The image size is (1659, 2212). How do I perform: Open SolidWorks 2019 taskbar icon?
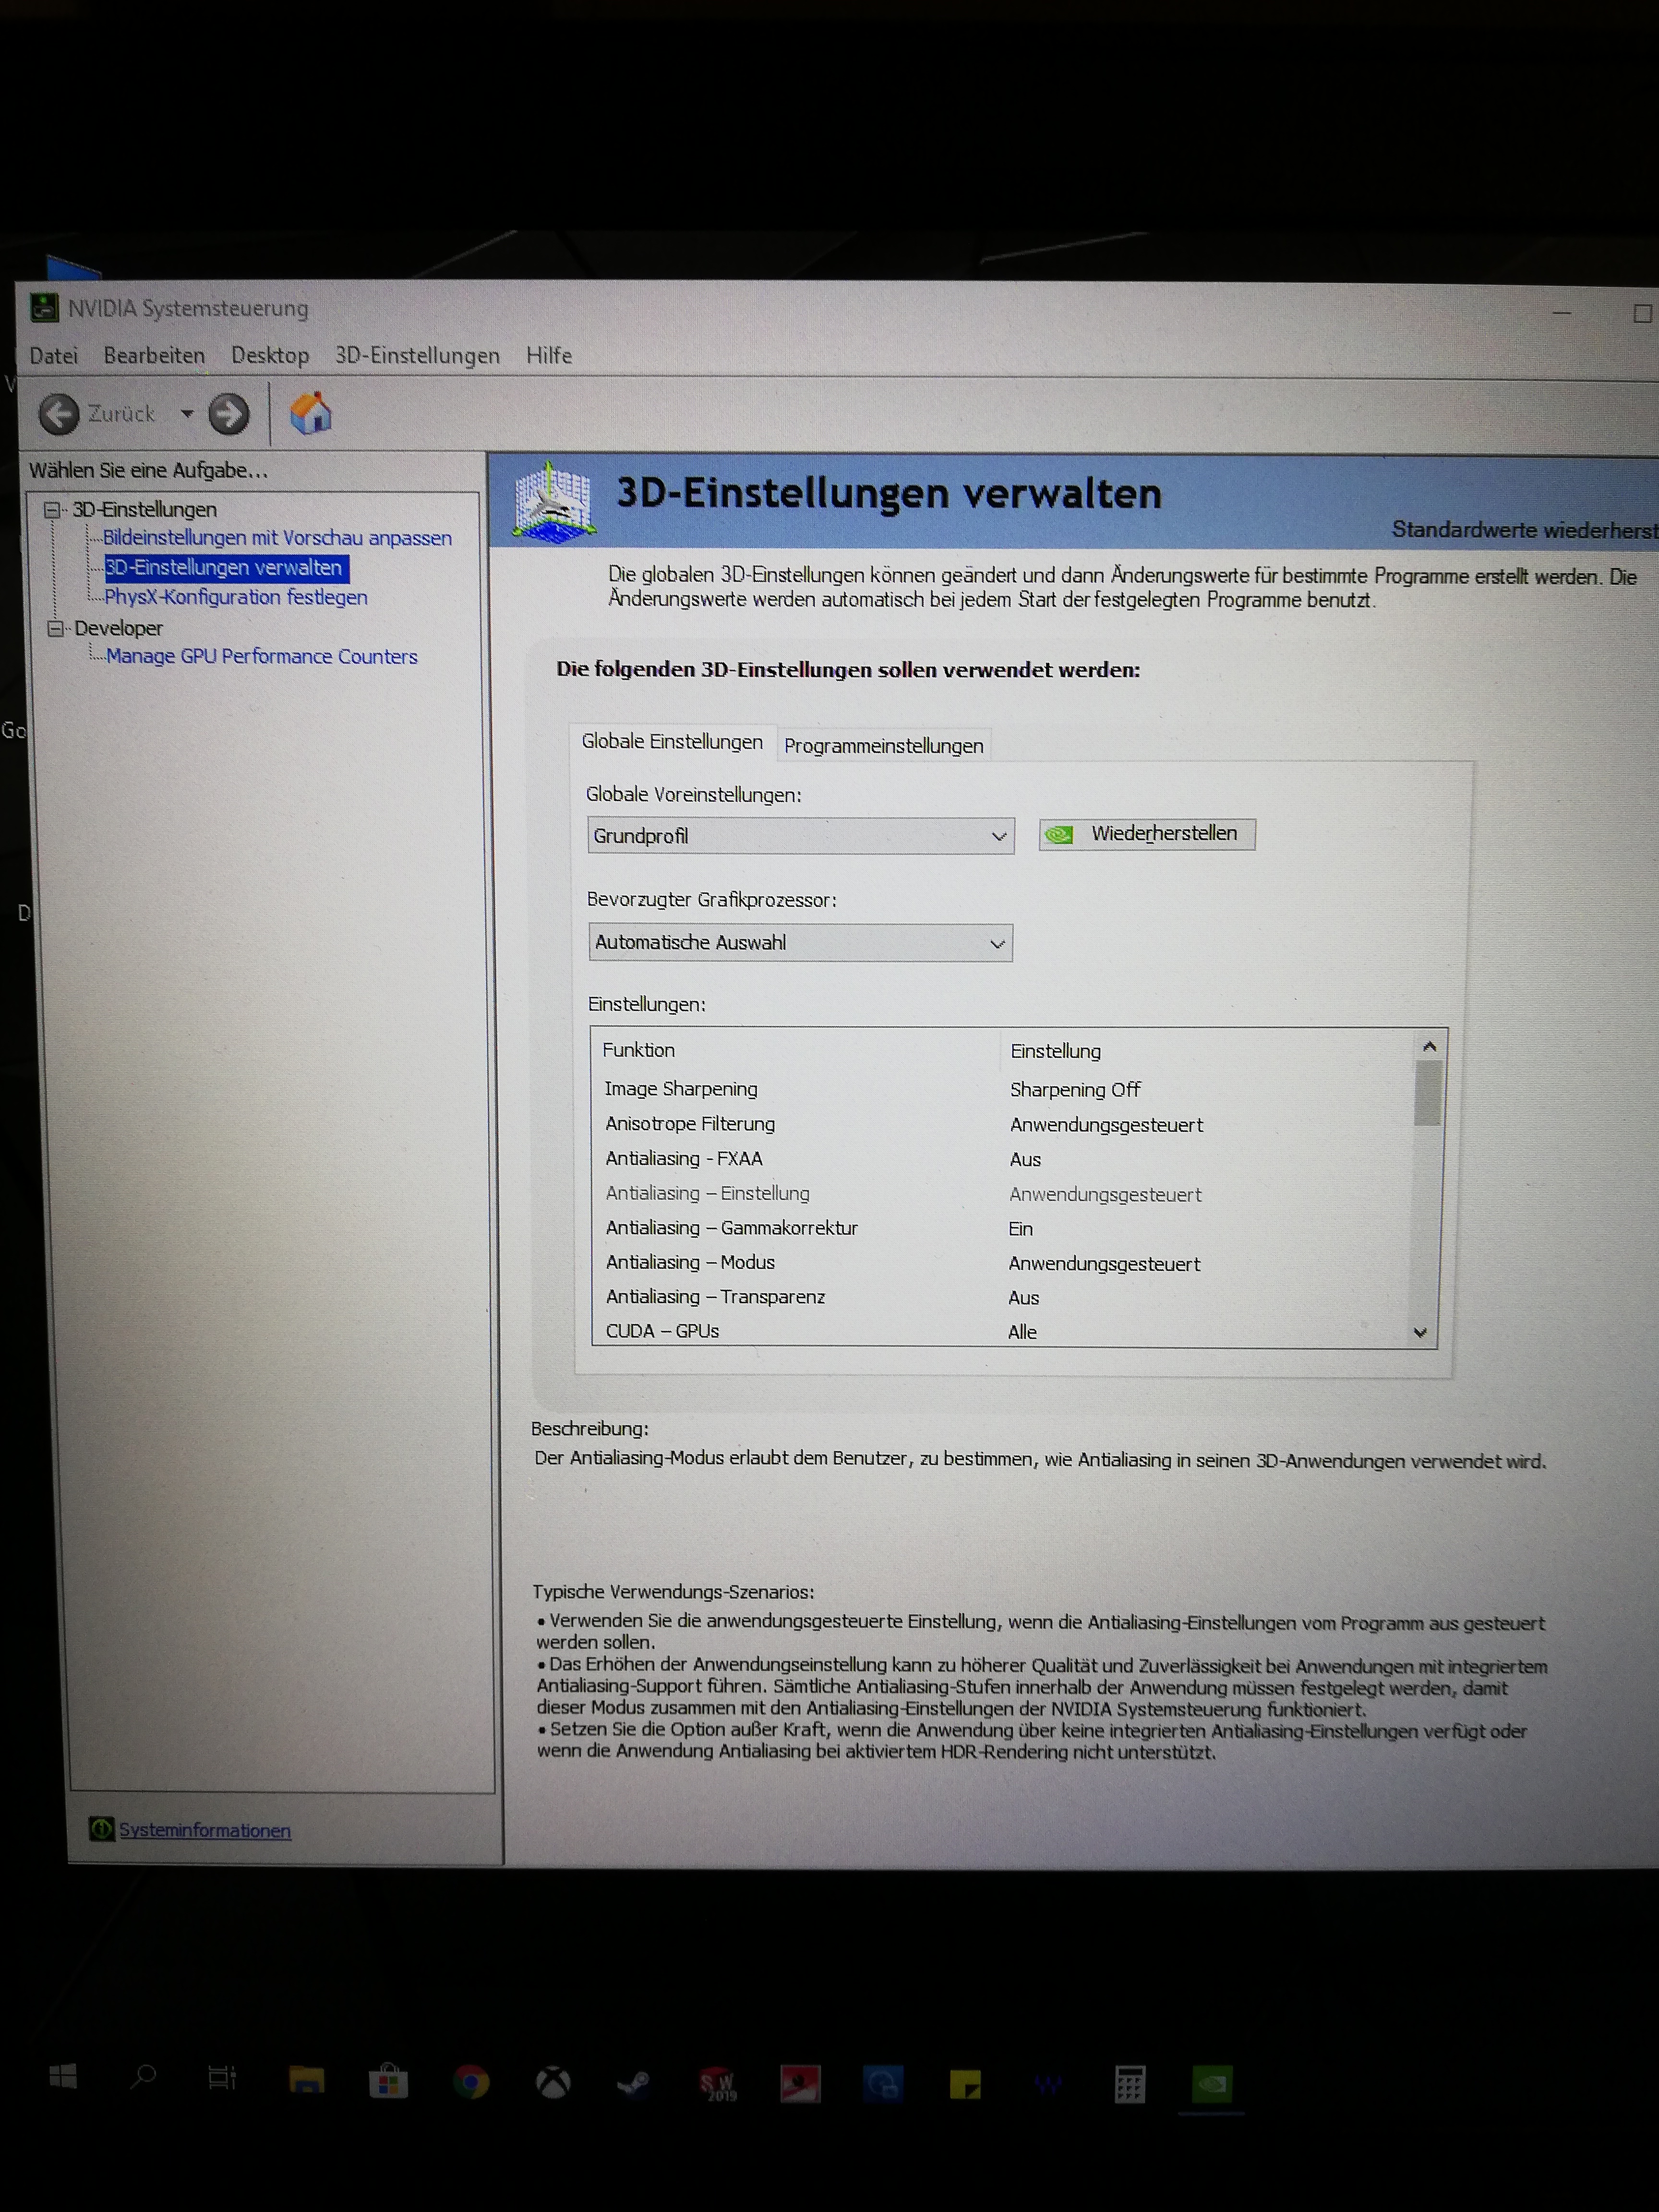pyautogui.click(x=717, y=2084)
